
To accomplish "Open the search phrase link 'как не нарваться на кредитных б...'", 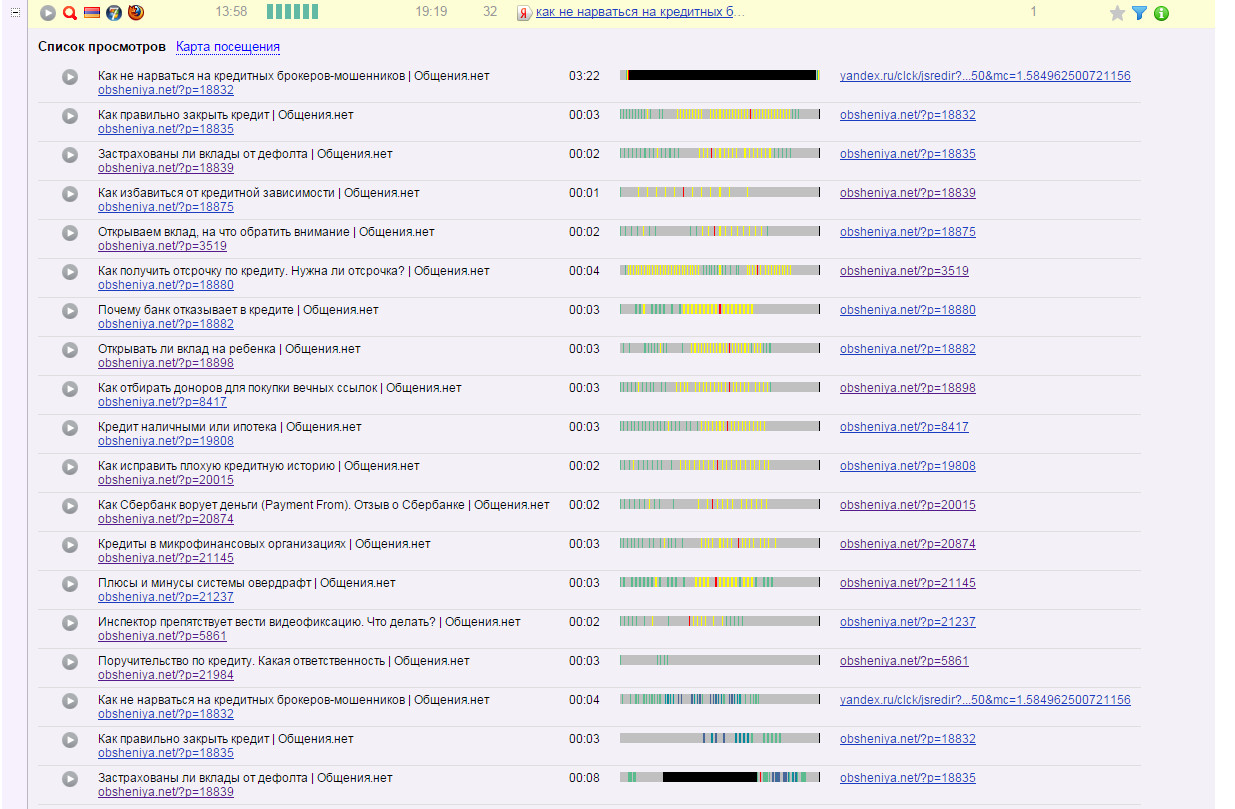I will coord(641,12).
